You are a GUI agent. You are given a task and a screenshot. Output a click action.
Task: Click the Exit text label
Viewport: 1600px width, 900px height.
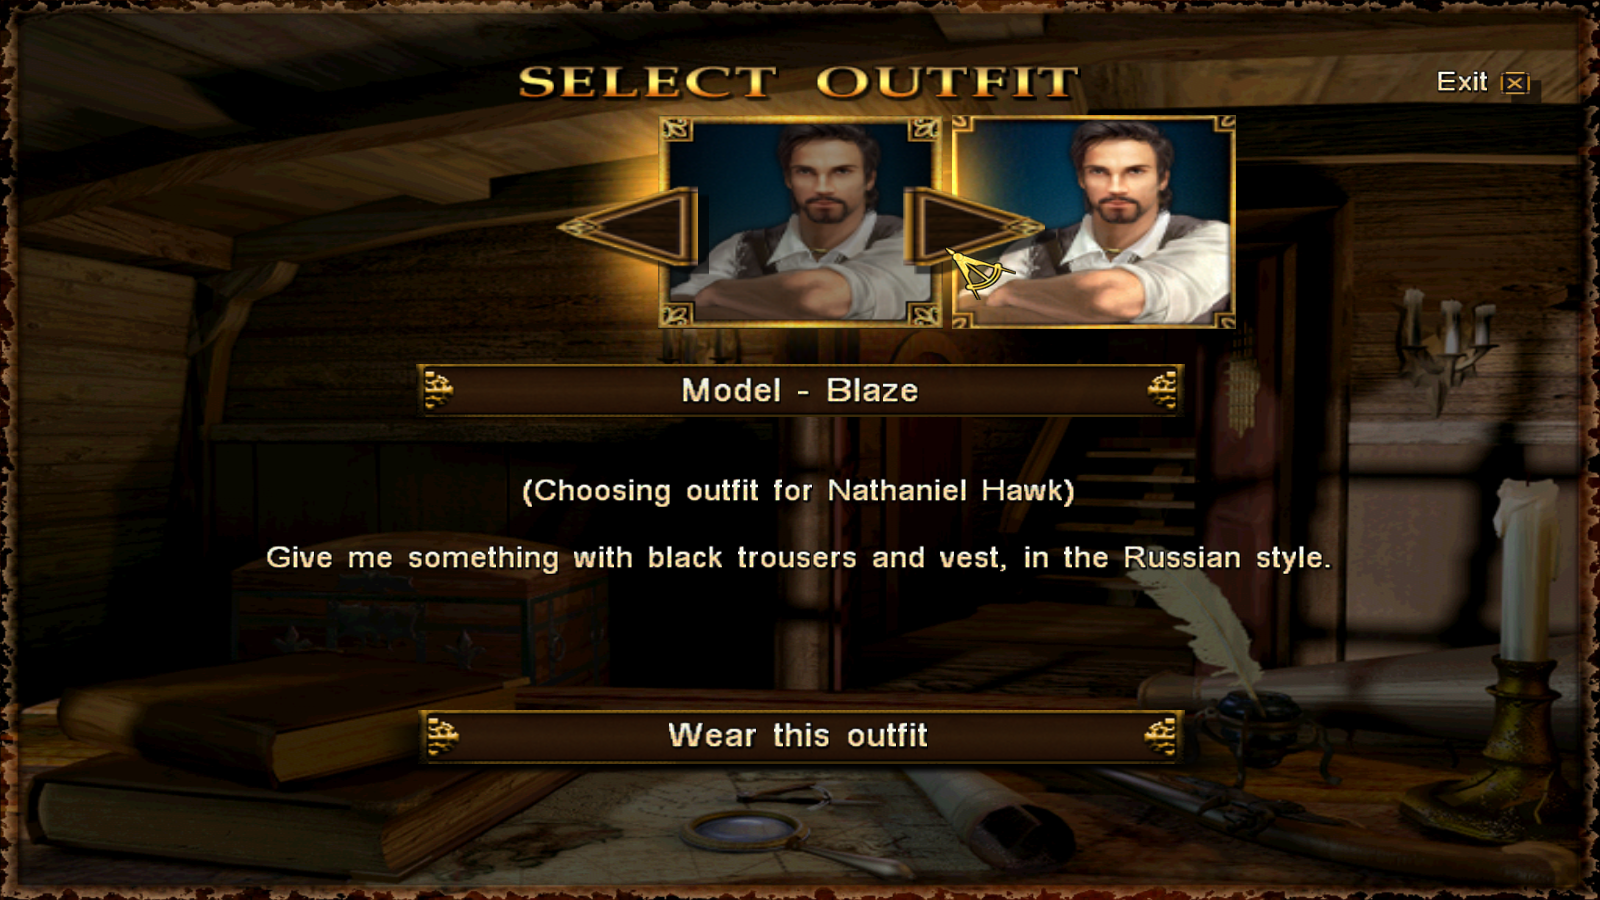pyautogui.click(x=1462, y=82)
